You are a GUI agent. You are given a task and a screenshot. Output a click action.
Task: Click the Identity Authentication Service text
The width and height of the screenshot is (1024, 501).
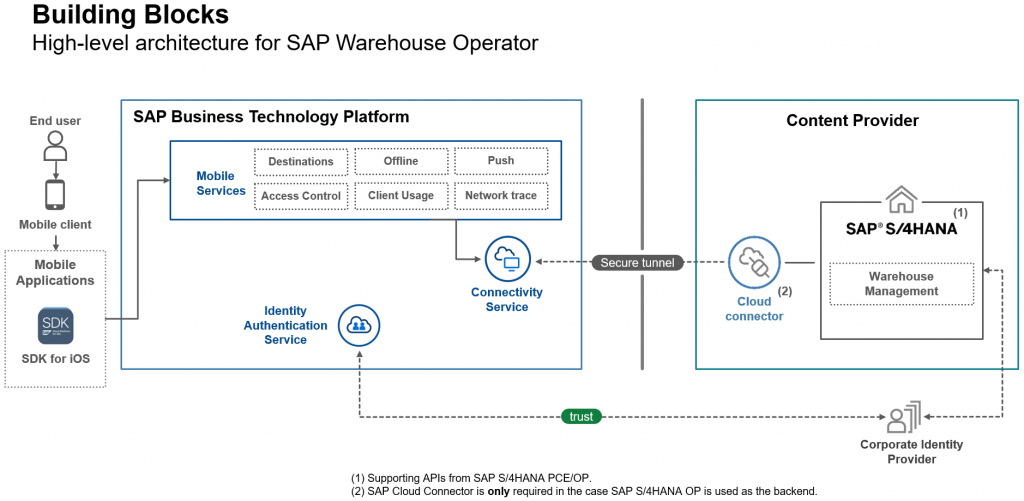[285, 325]
